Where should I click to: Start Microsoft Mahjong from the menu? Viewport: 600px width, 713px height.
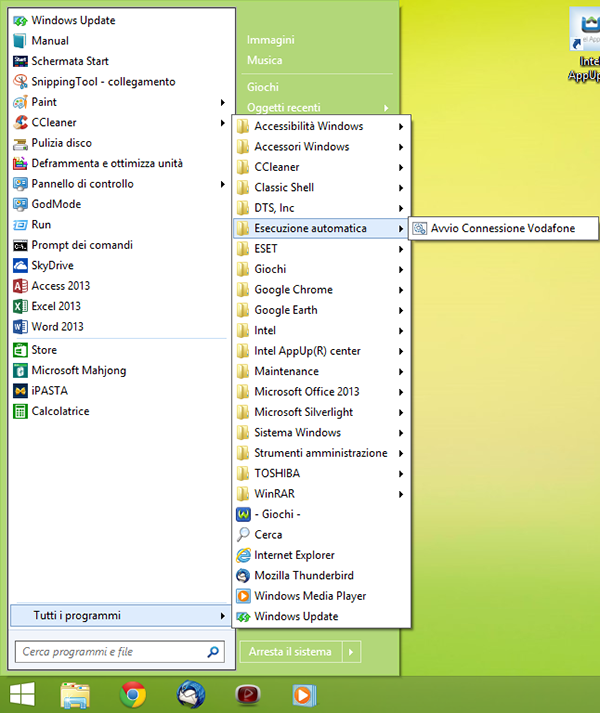click(x=78, y=371)
